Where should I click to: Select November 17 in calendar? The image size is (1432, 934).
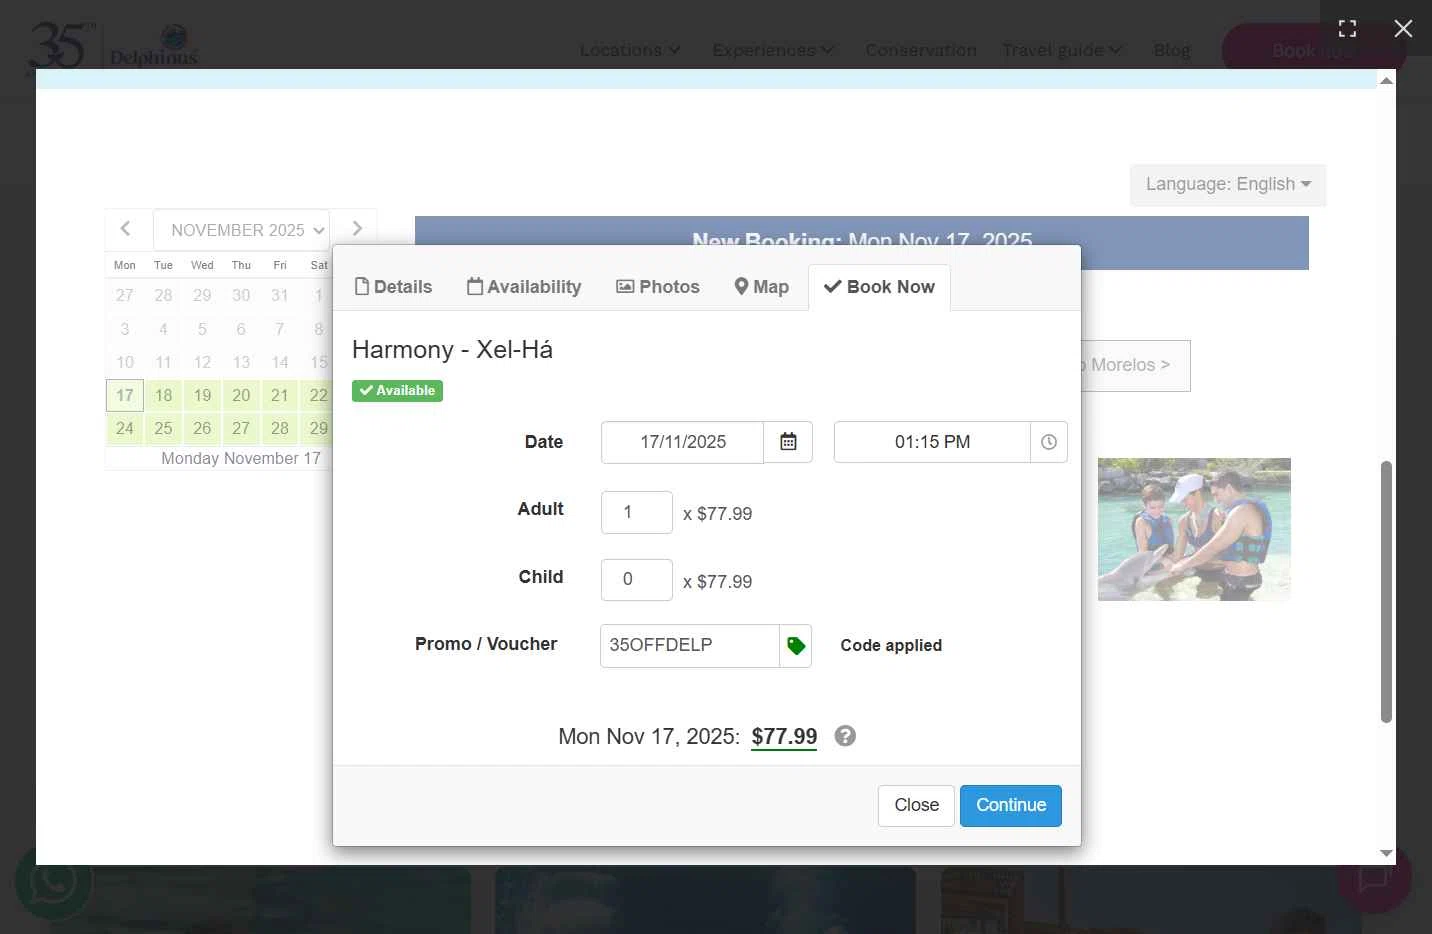[x=125, y=395]
